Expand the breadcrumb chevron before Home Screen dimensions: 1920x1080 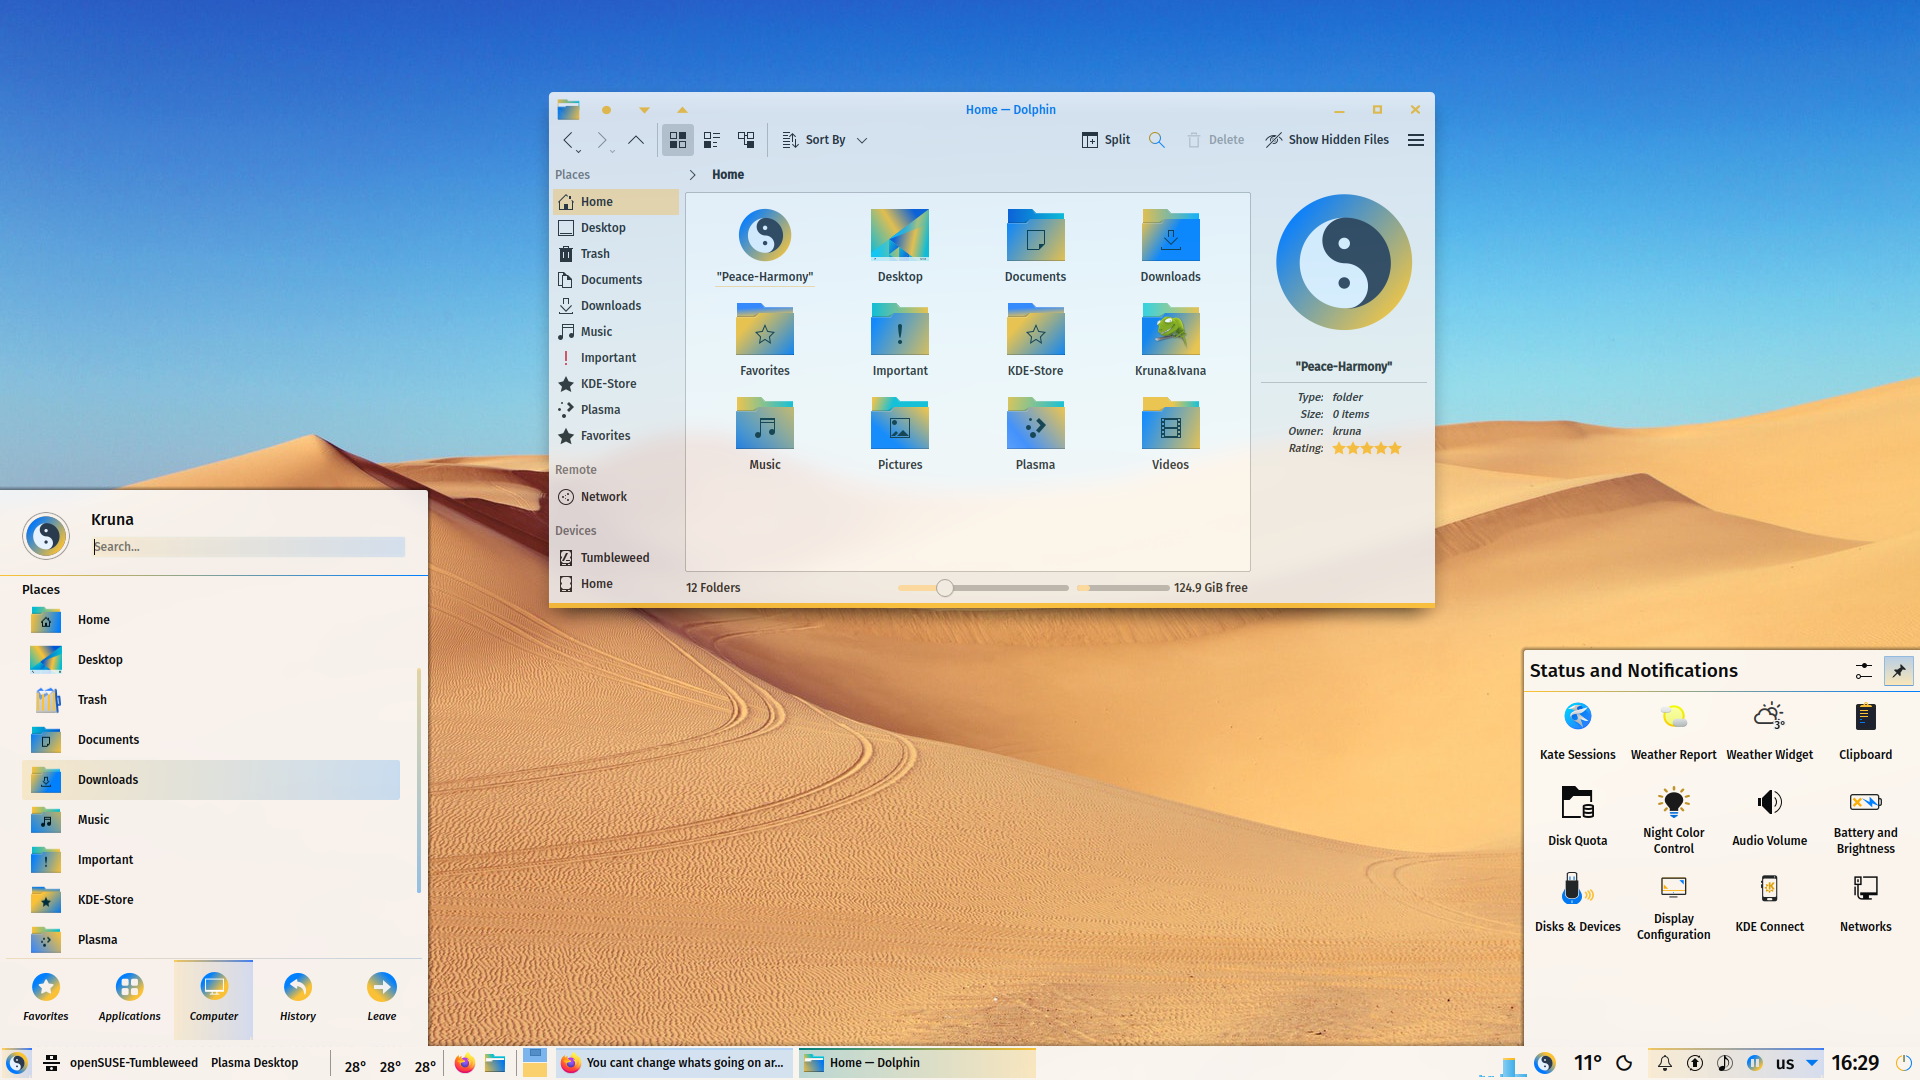(692, 175)
